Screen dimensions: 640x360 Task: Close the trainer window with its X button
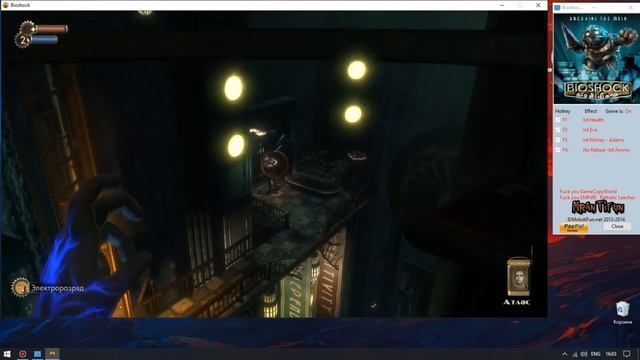coord(631,8)
